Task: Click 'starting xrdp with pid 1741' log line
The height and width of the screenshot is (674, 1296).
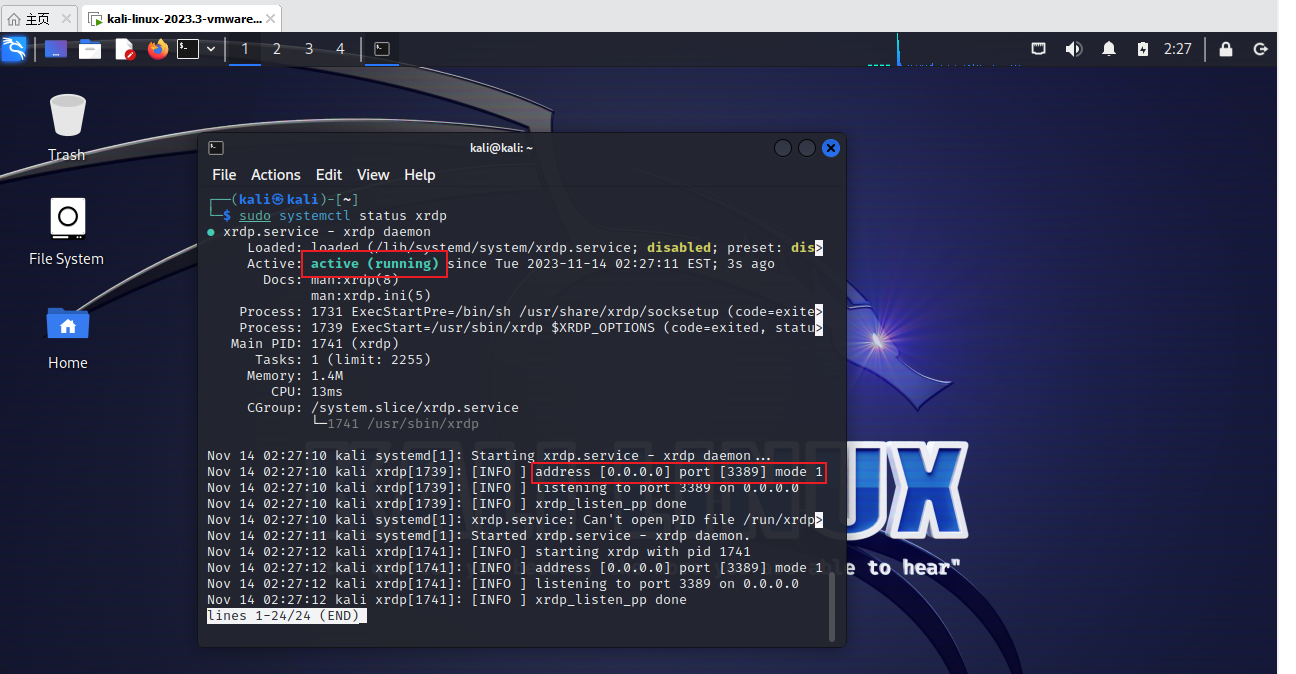Action: tap(643, 552)
